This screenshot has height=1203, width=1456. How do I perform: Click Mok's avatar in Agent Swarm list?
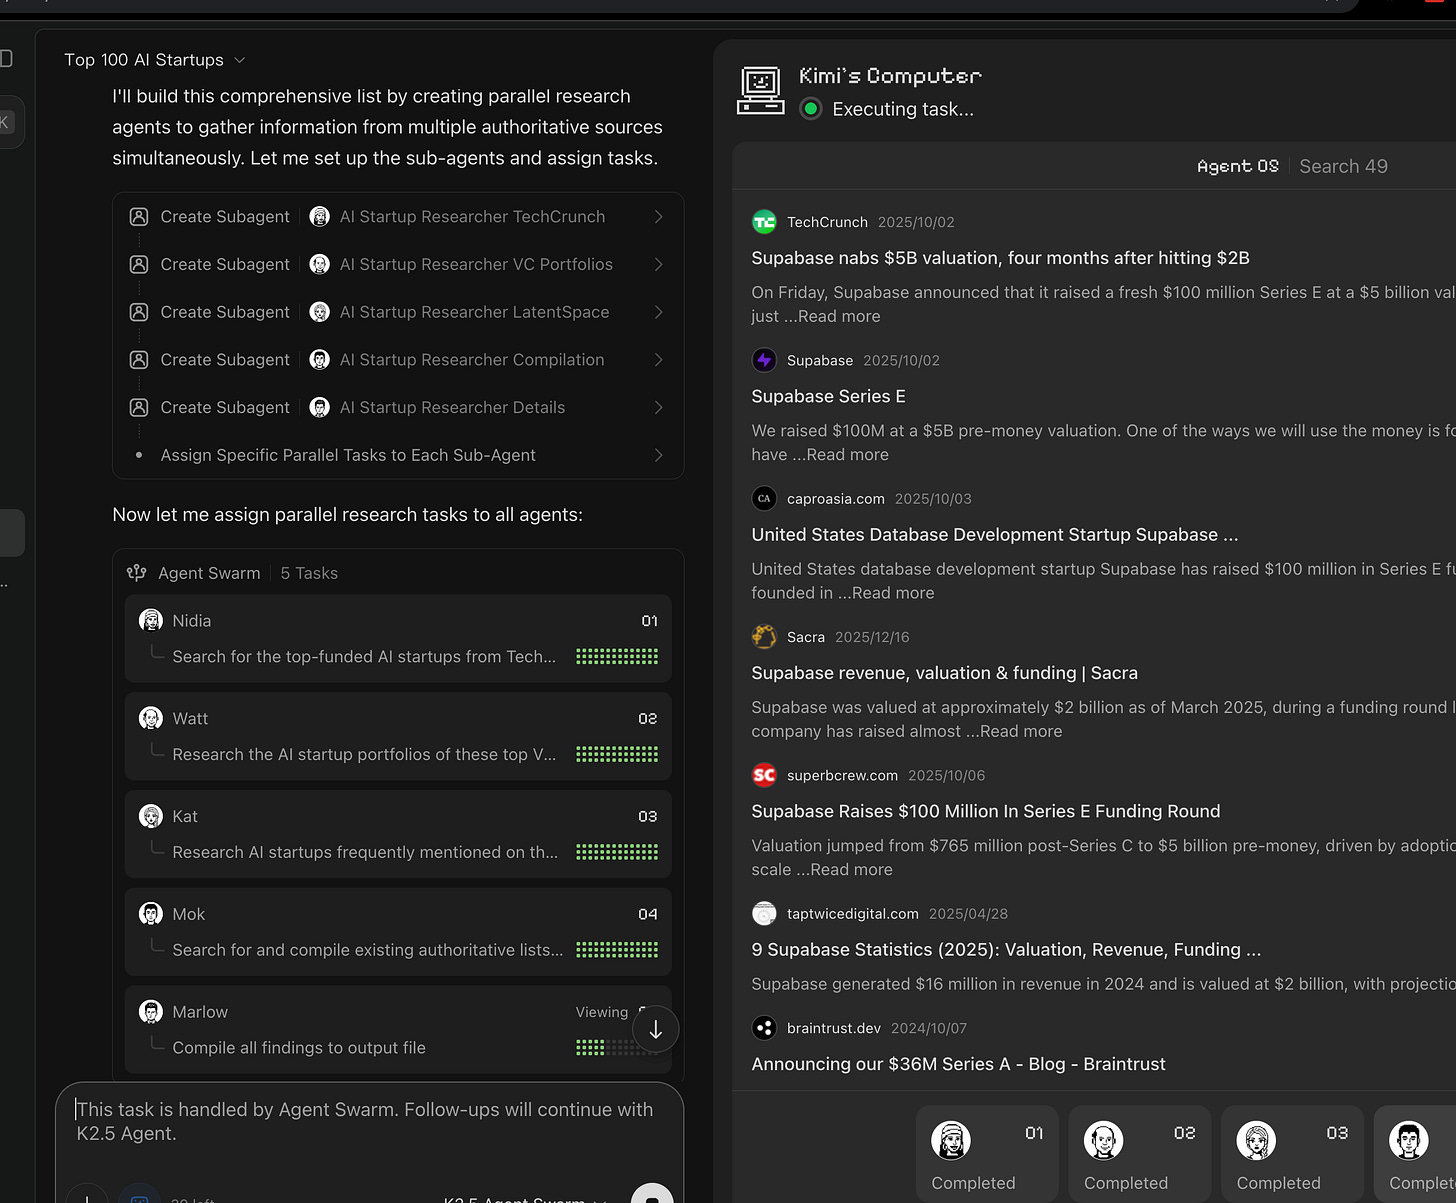(x=151, y=914)
